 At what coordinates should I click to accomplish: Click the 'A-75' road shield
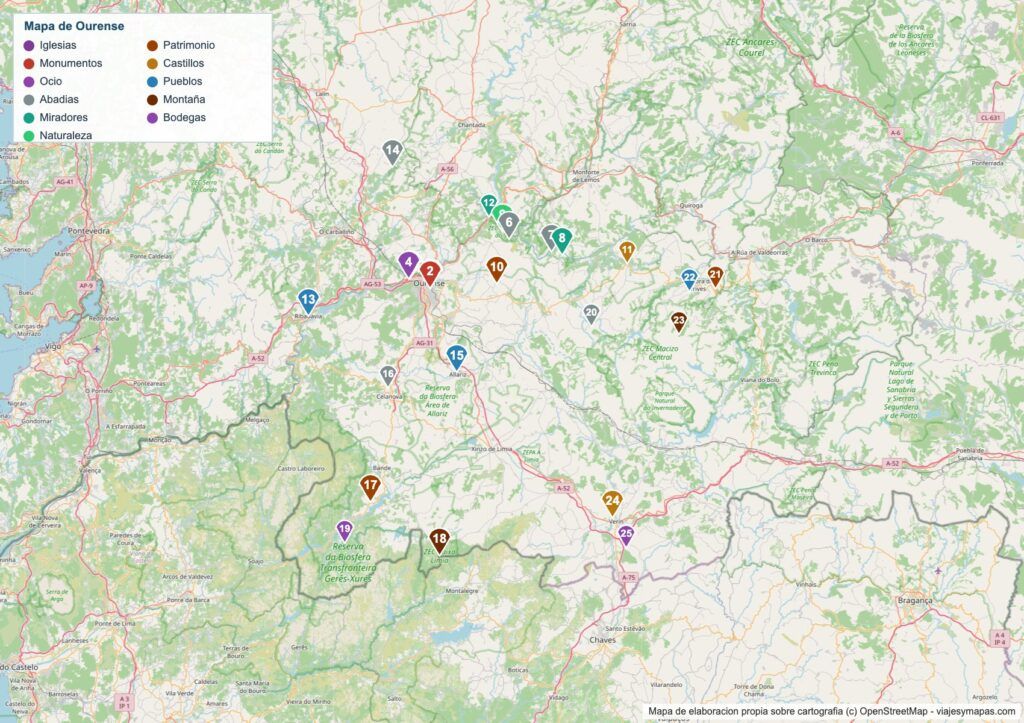pos(628,577)
